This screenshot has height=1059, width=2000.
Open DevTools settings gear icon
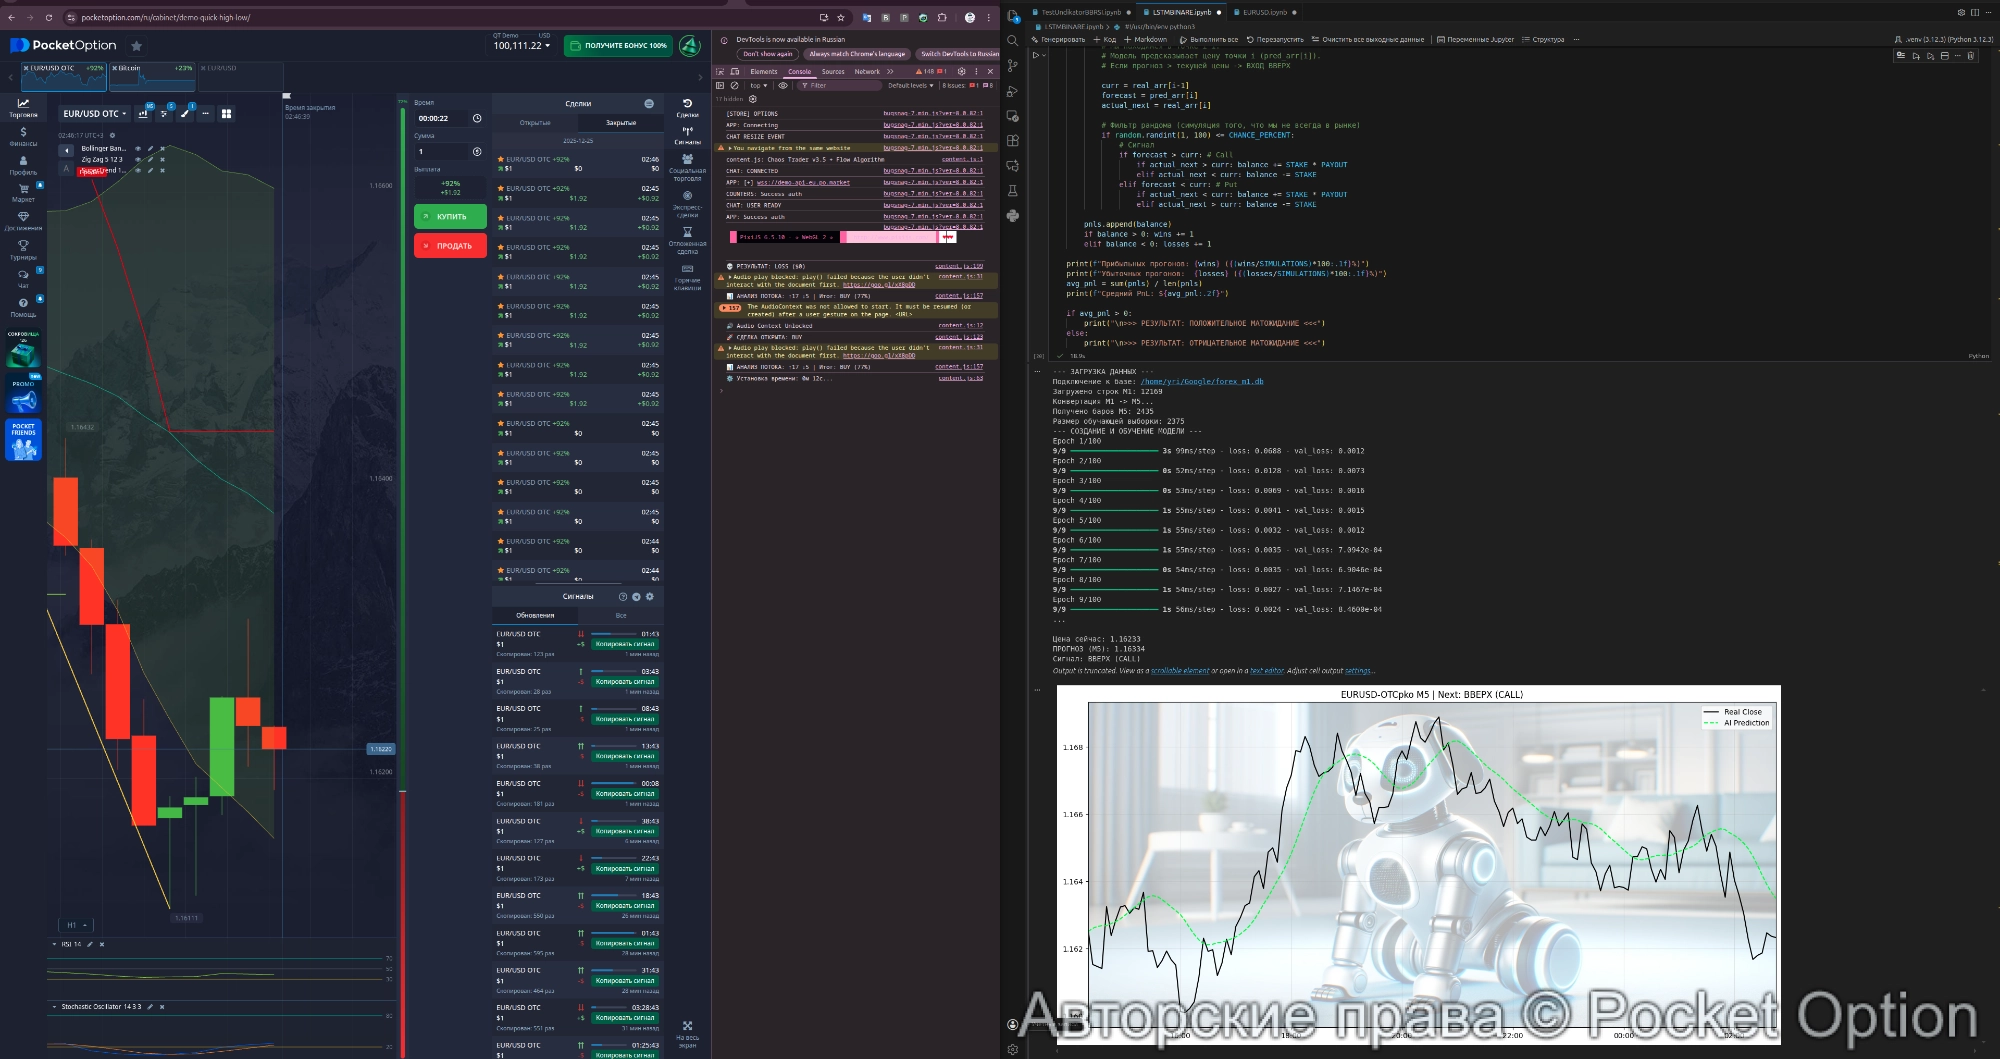coord(962,72)
